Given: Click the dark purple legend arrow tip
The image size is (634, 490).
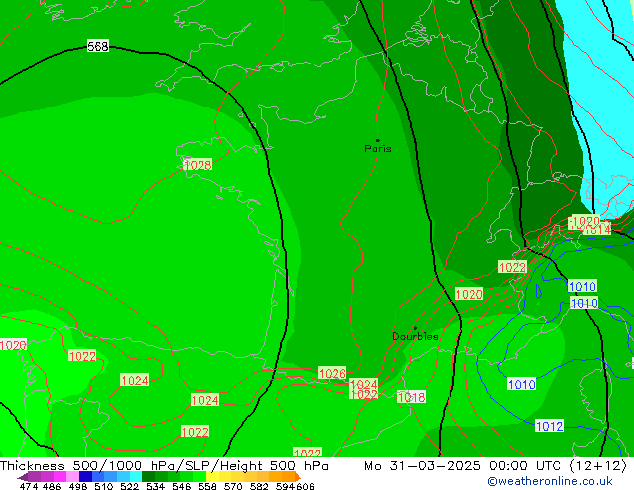Looking at the screenshot, I should tap(22, 477).
